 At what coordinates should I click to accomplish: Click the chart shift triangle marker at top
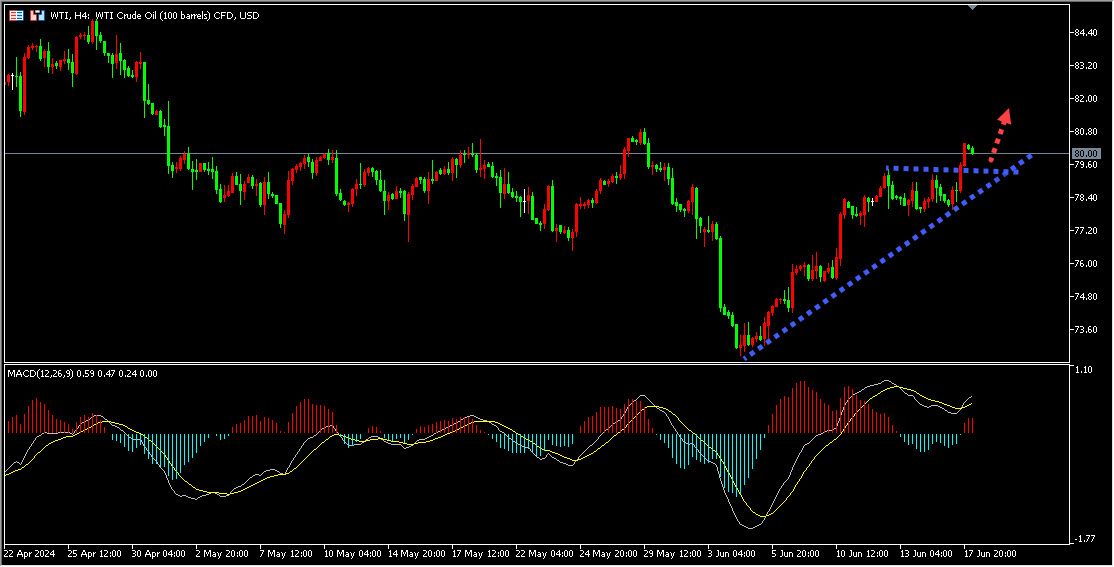(973, 7)
